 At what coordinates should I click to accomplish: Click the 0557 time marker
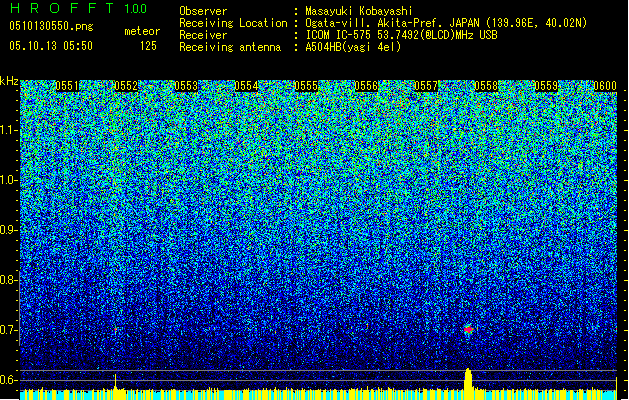pos(426,86)
